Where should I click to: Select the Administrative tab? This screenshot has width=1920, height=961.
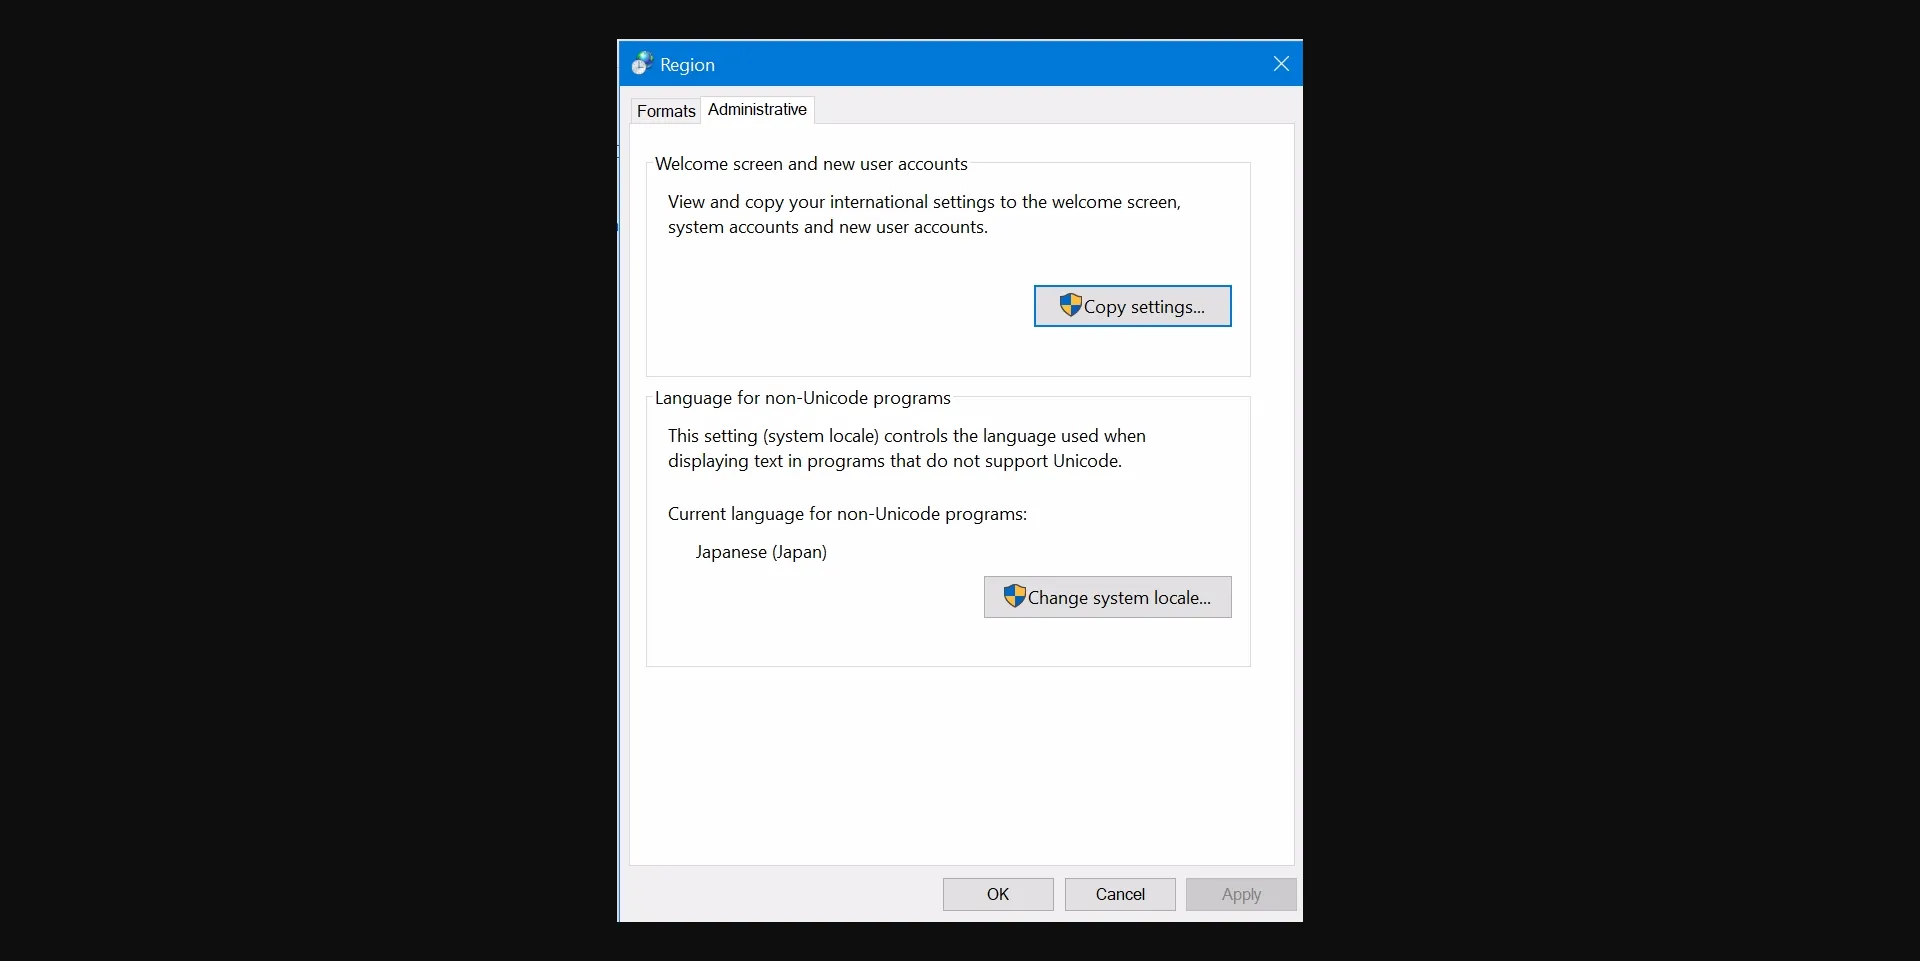click(757, 110)
